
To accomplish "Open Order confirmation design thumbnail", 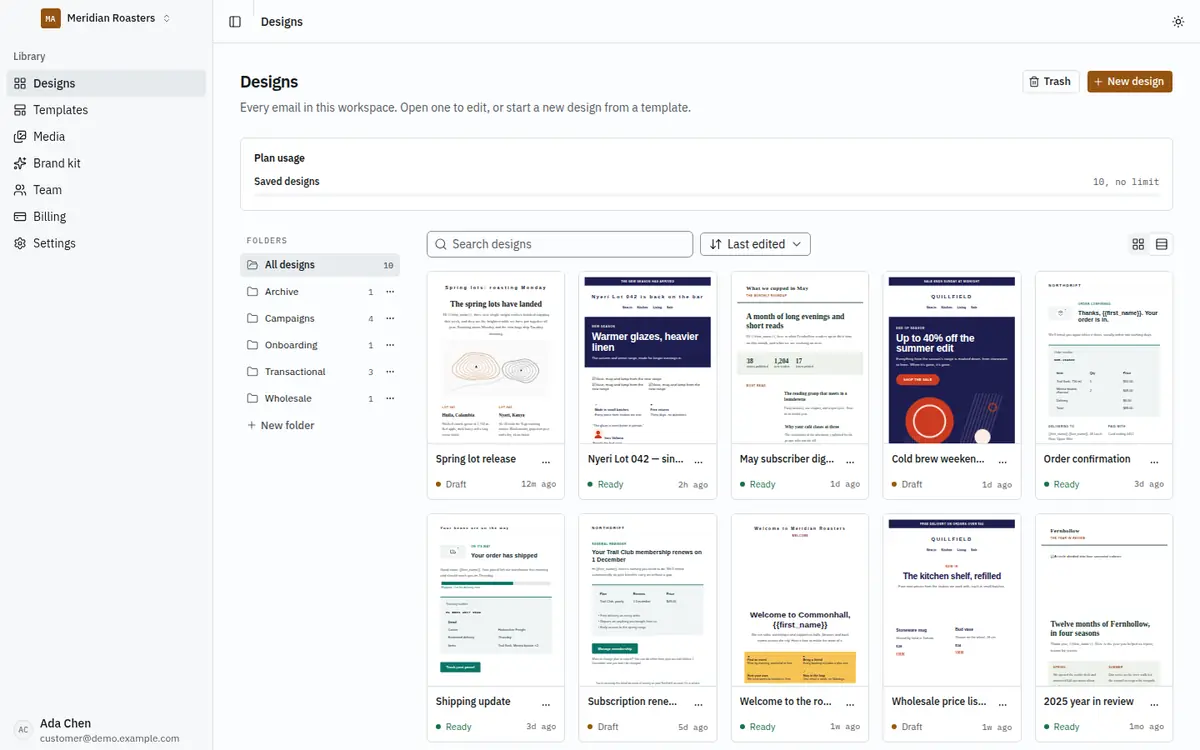I will point(1104,358).
